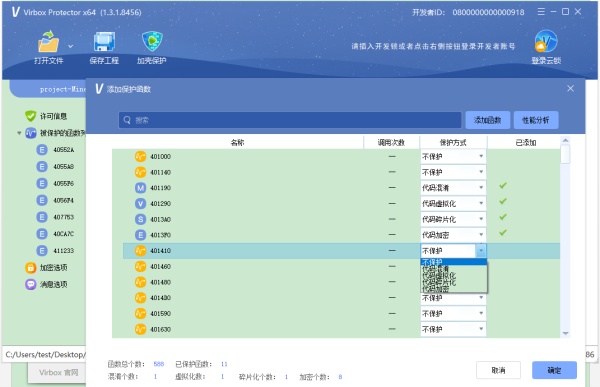Click the scrollbar down arrow in function list
The height and width of the screenshot is (387, 600).
[565, 334]
